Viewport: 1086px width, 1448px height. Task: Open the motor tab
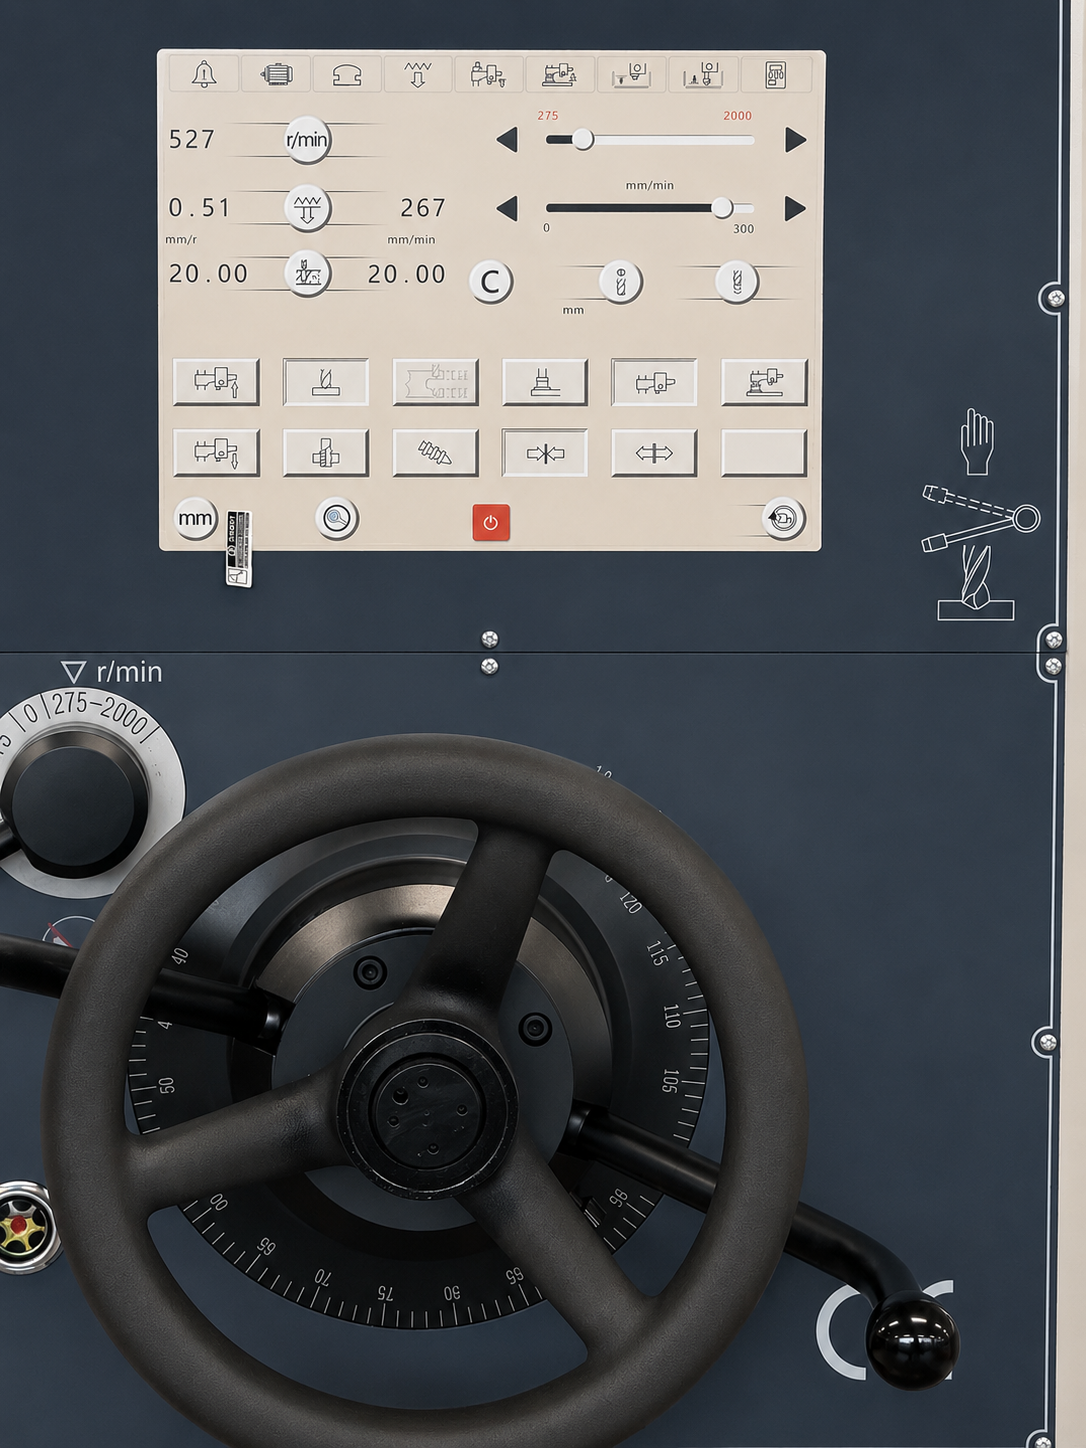(276, 75)
